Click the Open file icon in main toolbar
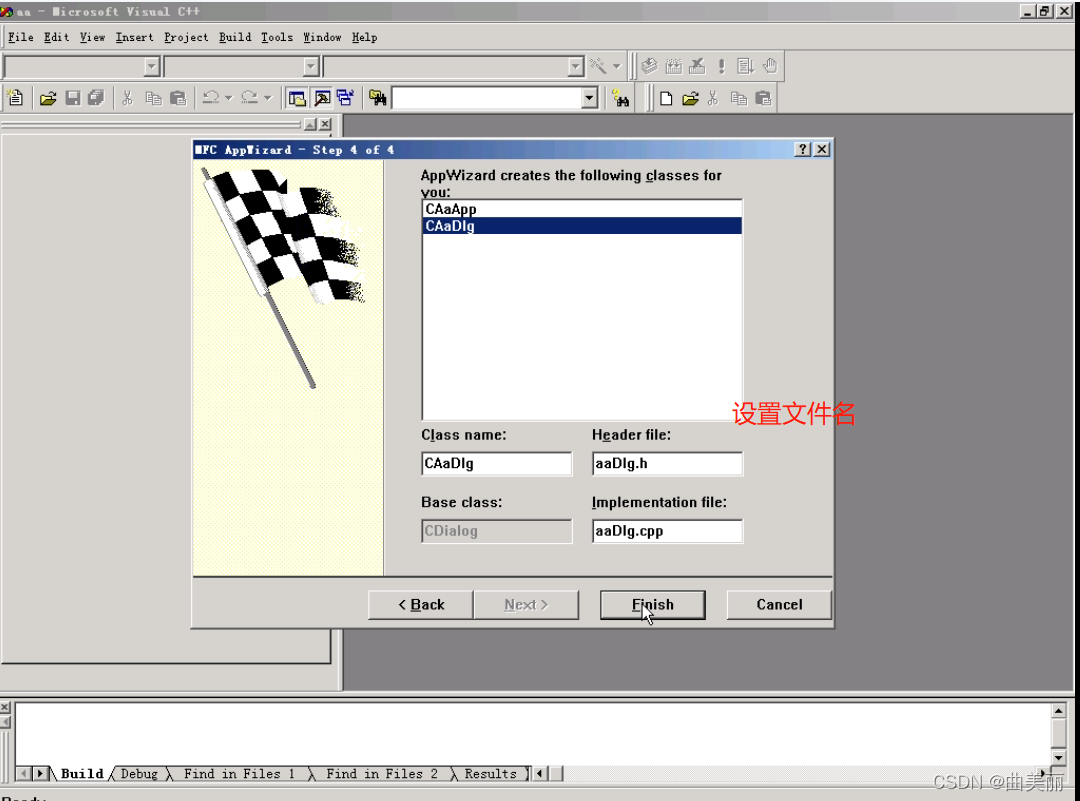1080x801 pixels. tap(48, 98)
